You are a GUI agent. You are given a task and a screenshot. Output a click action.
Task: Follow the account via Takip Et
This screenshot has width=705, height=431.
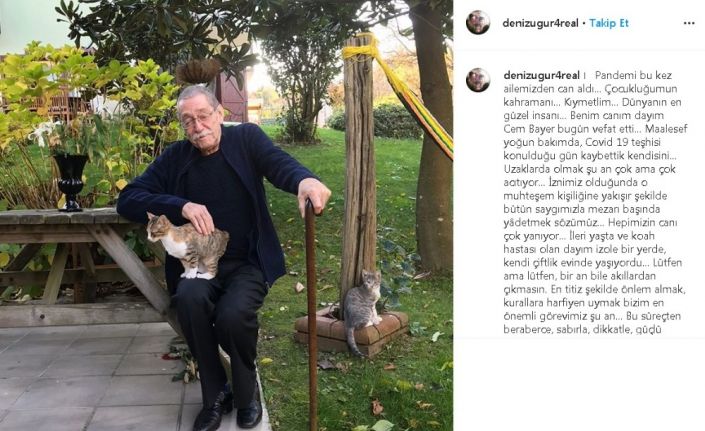609,23
